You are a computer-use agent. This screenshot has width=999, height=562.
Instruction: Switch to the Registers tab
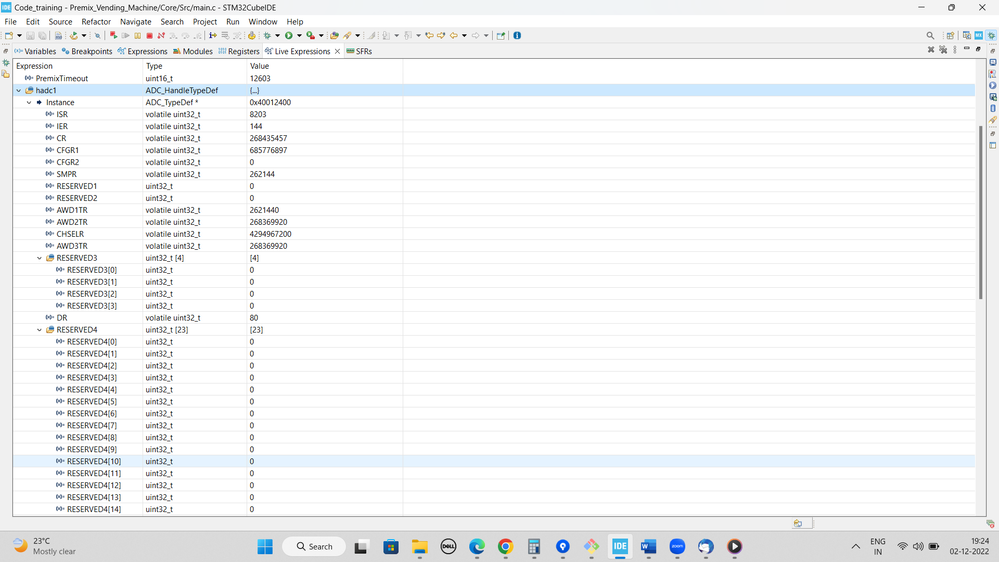point(239,51)
